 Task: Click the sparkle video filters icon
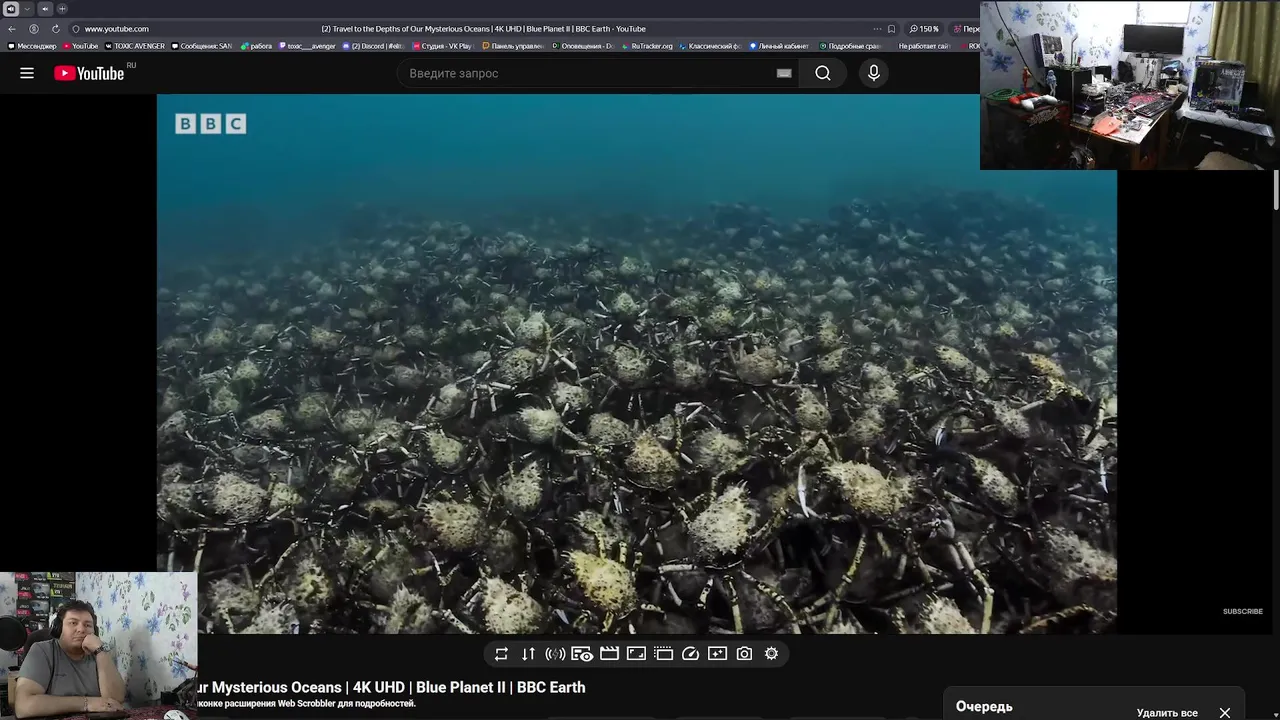[717, 654]
